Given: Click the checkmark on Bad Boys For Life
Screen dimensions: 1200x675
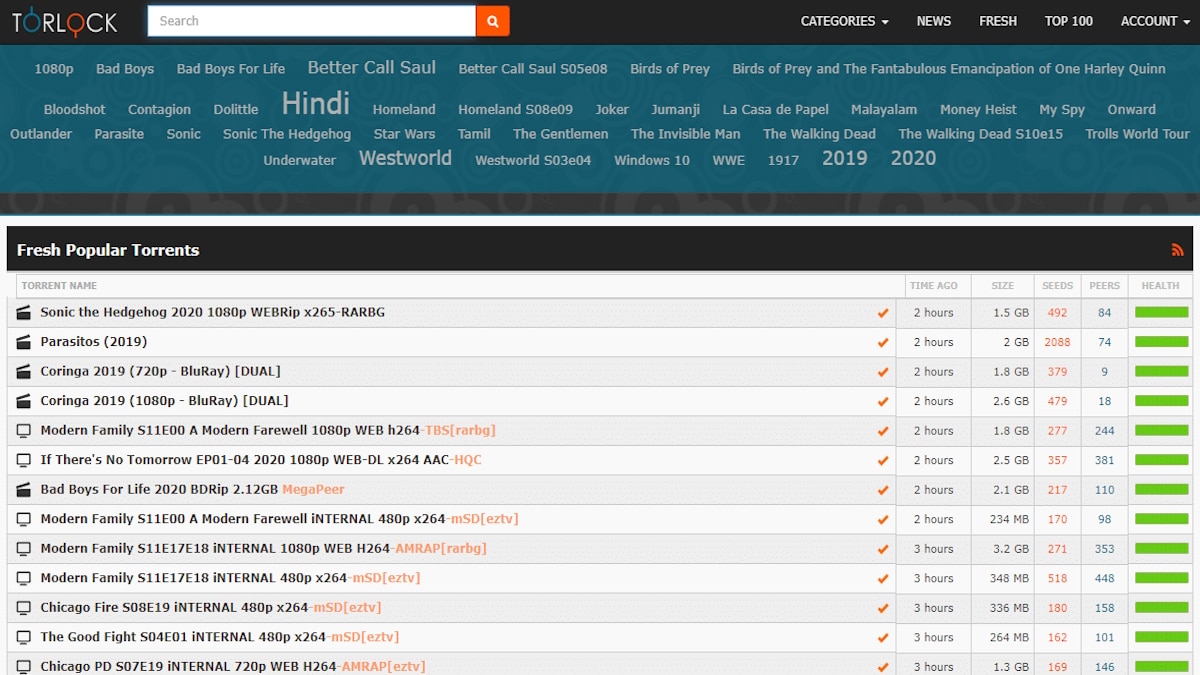Looking at the screenshot, I should (x=883, y=489).
